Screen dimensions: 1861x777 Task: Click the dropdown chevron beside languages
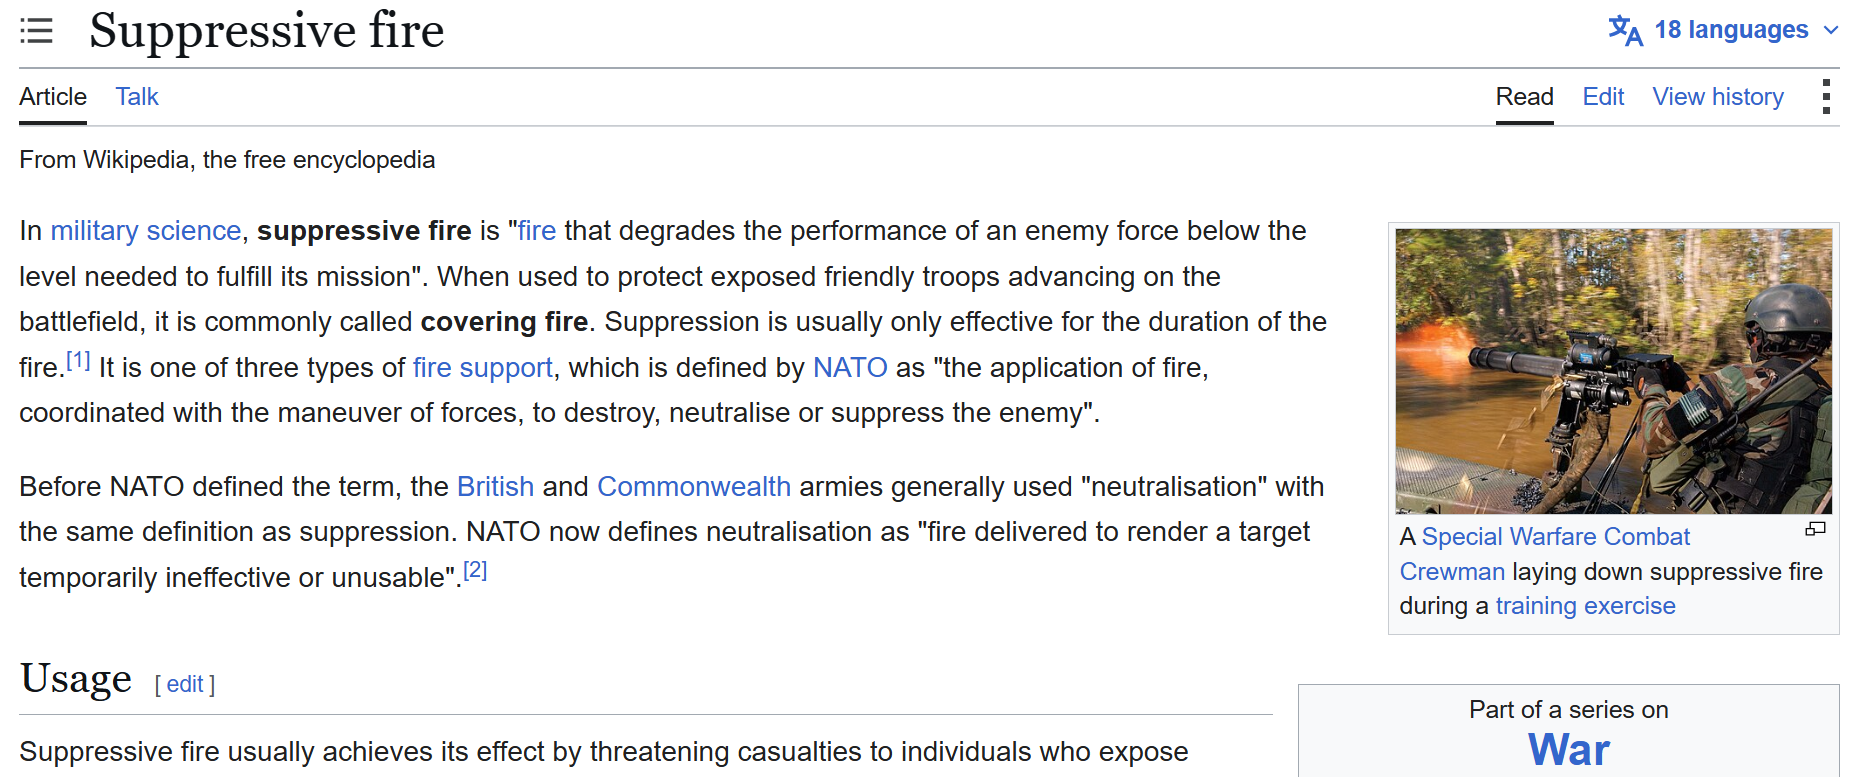1831,30
